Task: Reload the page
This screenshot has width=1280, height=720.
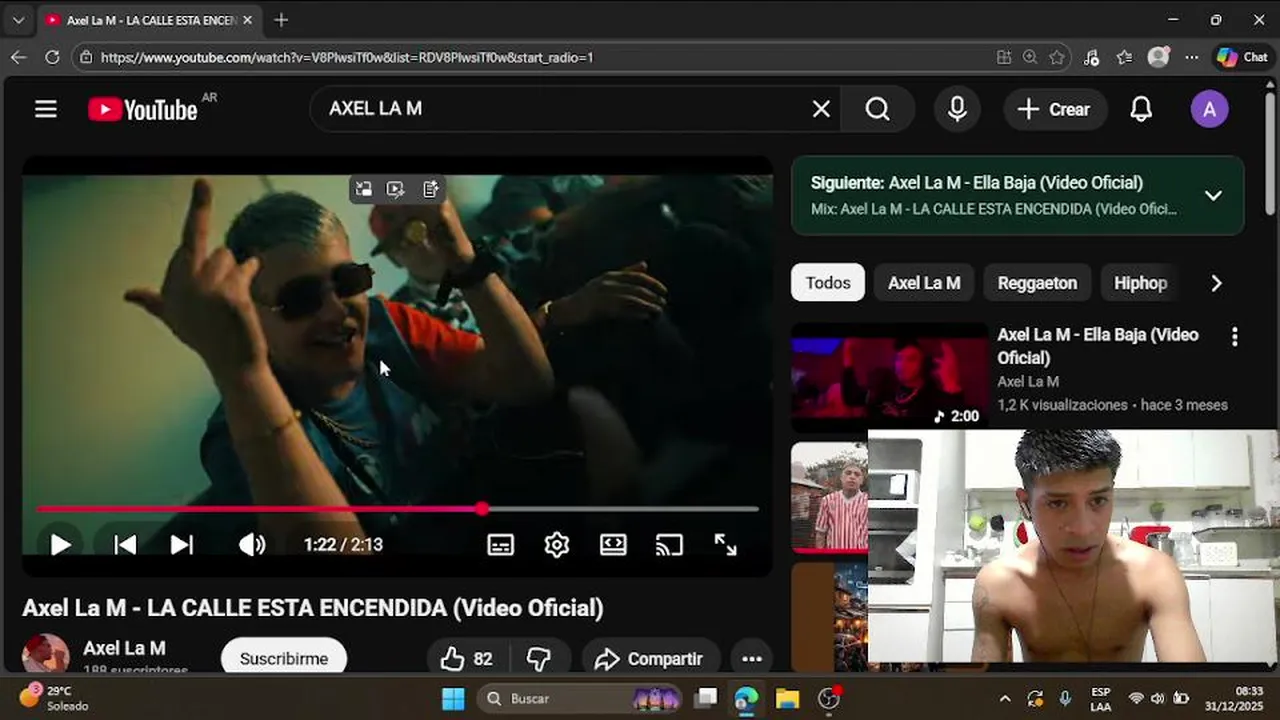Action: click(52, 57)
